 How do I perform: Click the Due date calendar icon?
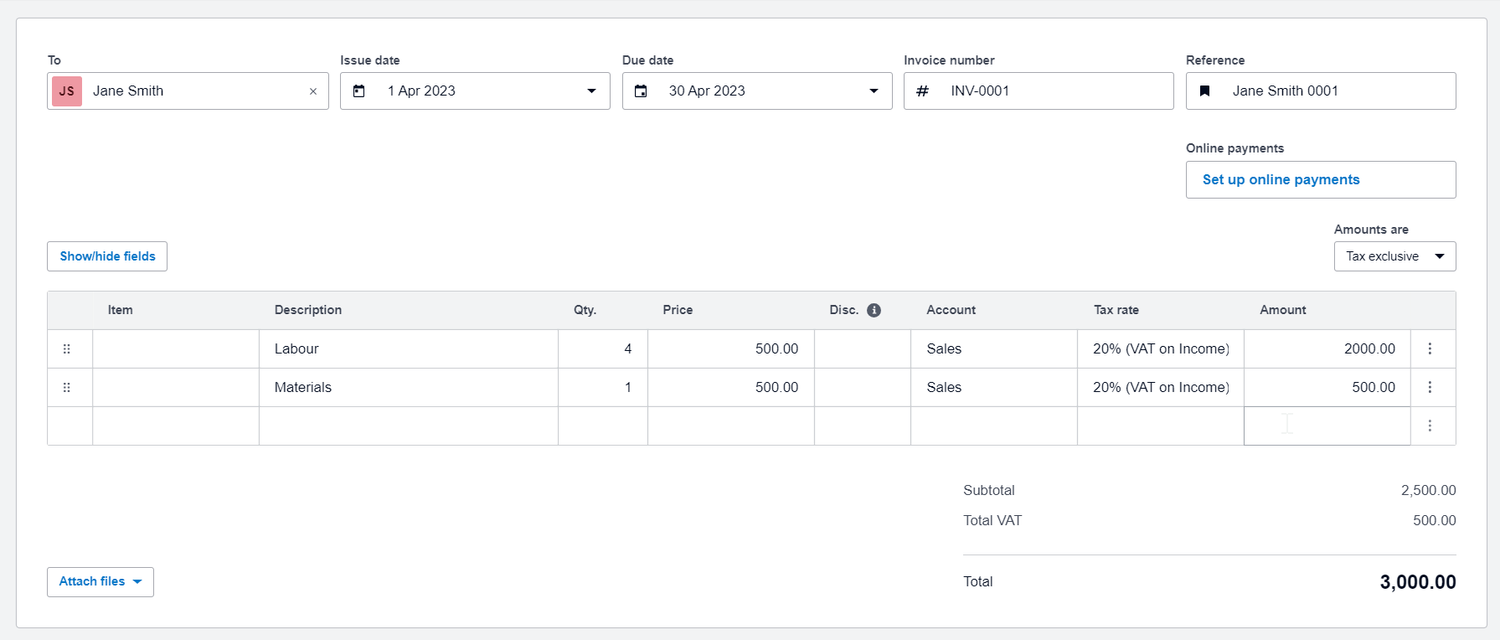tap(641, 91)
